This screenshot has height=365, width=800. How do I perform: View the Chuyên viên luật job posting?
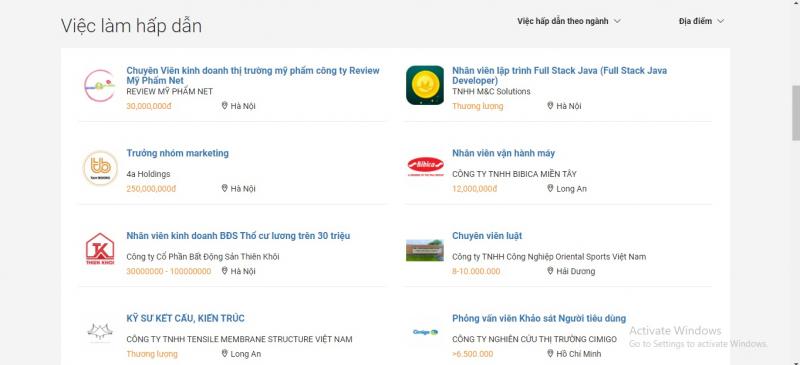click(x=487, y=236)
